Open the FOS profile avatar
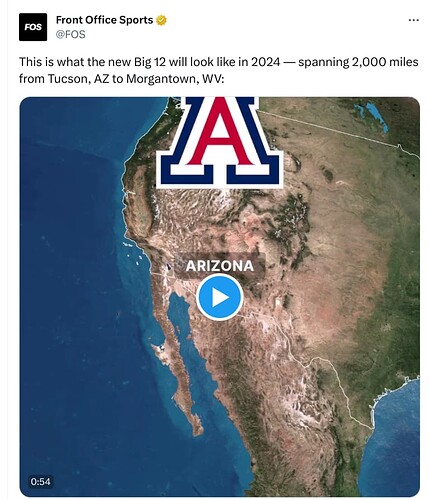 point(33,27)
